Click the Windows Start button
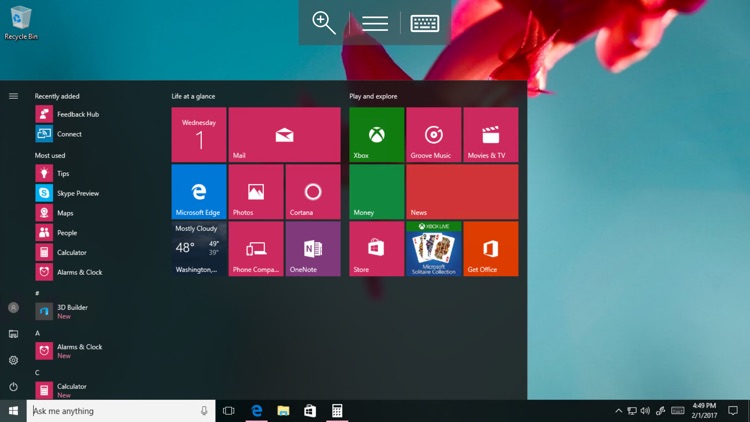This screenshot has height=422, width=750. click(x=13, y=411)
